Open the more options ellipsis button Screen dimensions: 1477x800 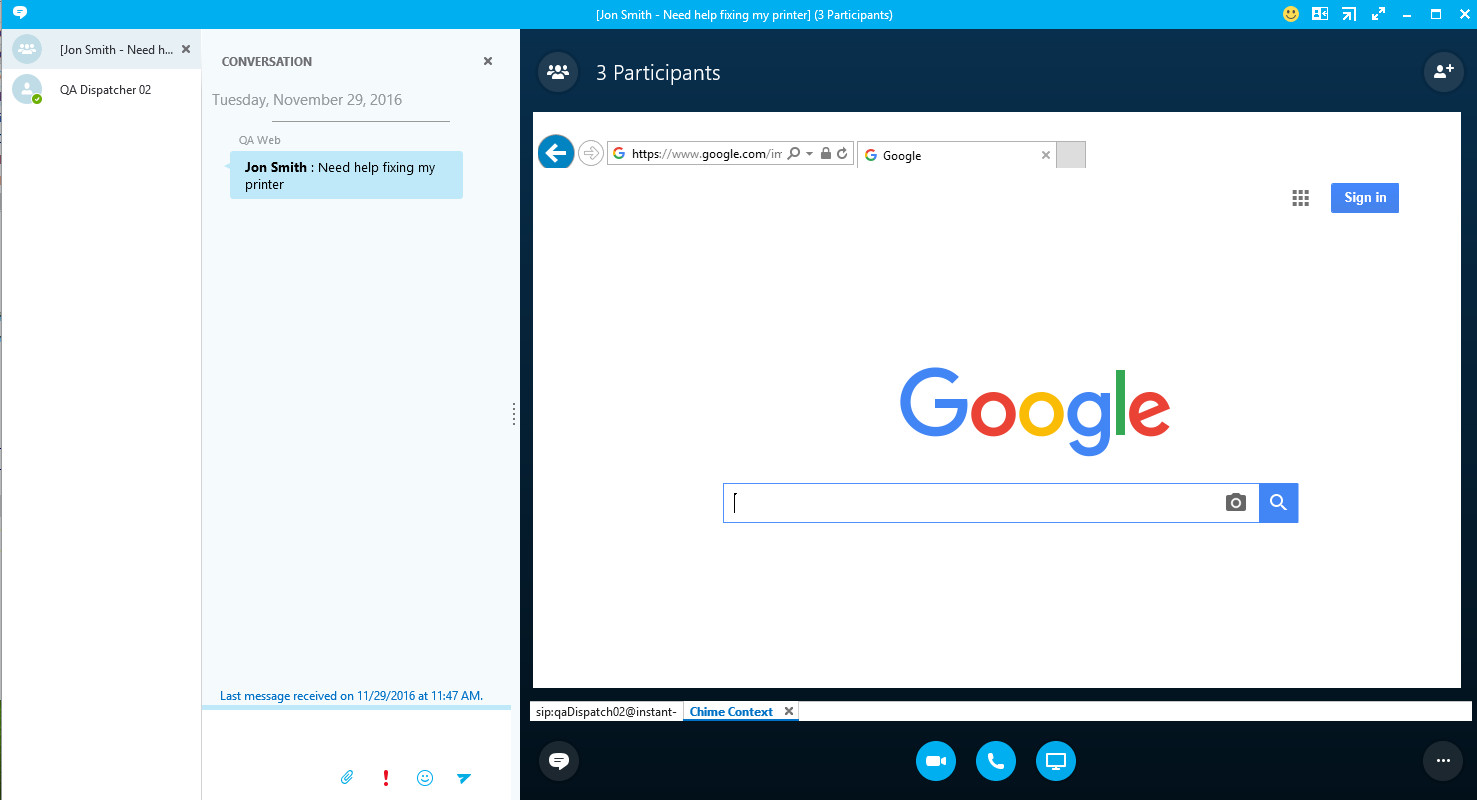click(1443, 761)
